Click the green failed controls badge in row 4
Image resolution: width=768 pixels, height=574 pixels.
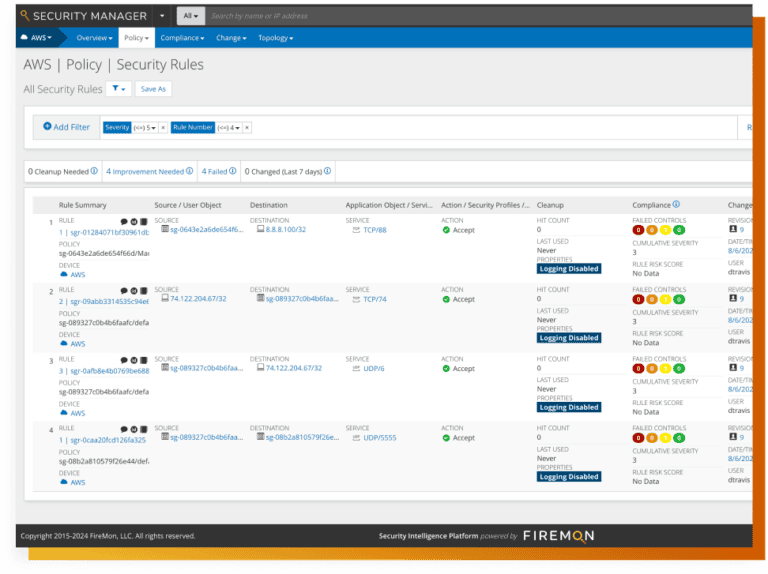[x=679, y=438]
